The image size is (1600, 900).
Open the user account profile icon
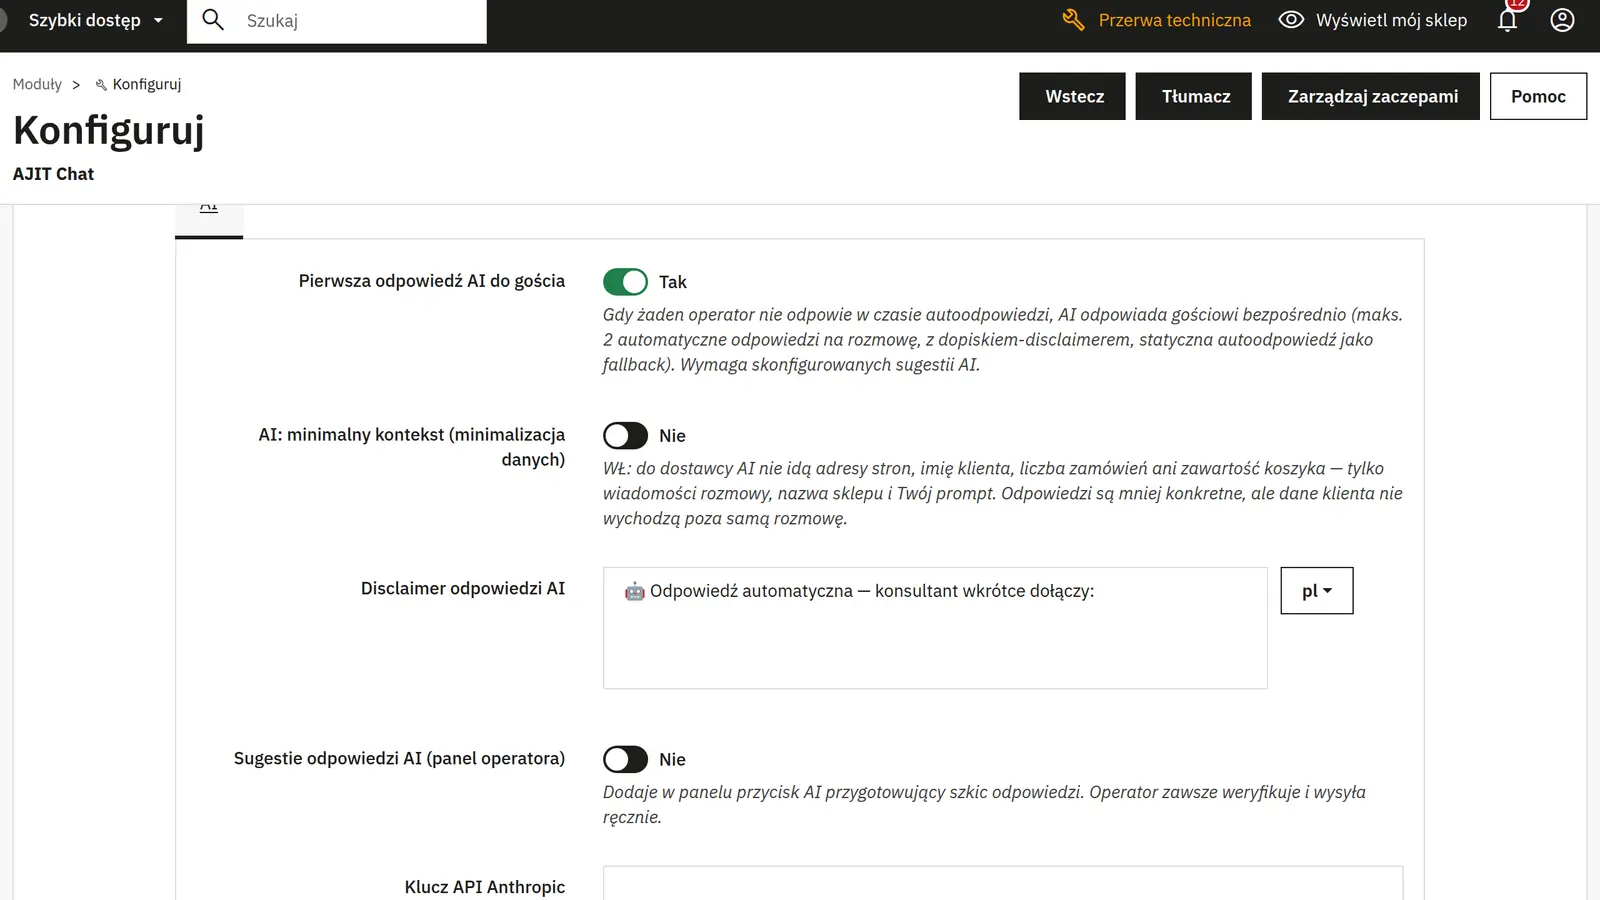click(x=1562, y=20)
